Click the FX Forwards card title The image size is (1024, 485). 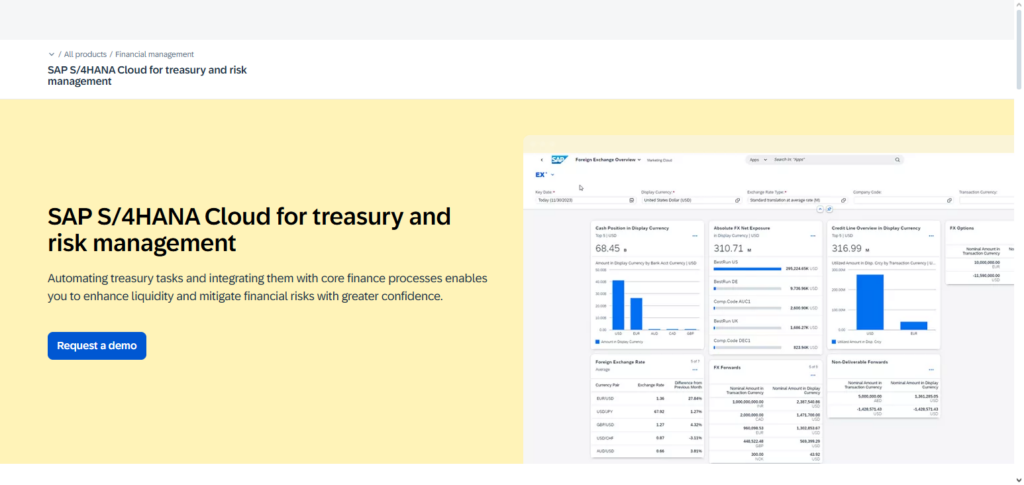(727, 368)
